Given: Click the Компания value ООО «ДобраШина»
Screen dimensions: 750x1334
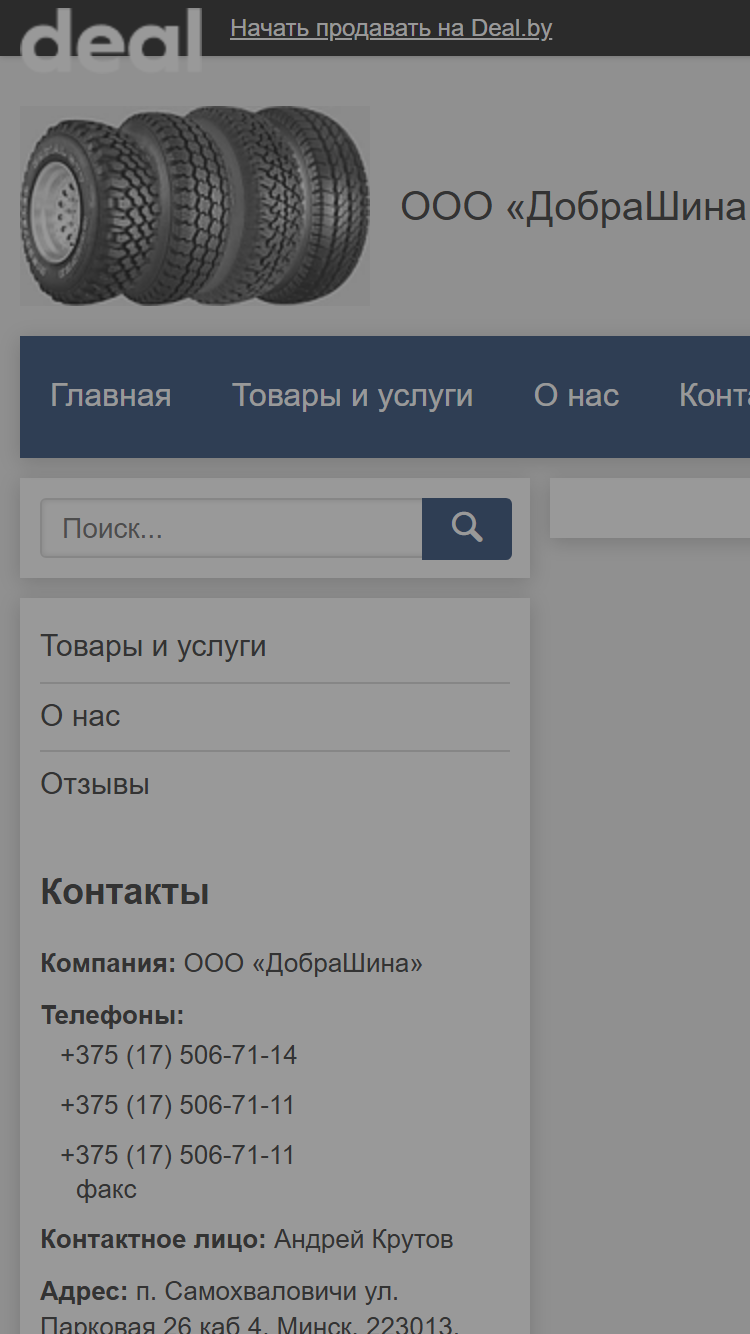Looking at the screenshot, I should coord(303,964).
